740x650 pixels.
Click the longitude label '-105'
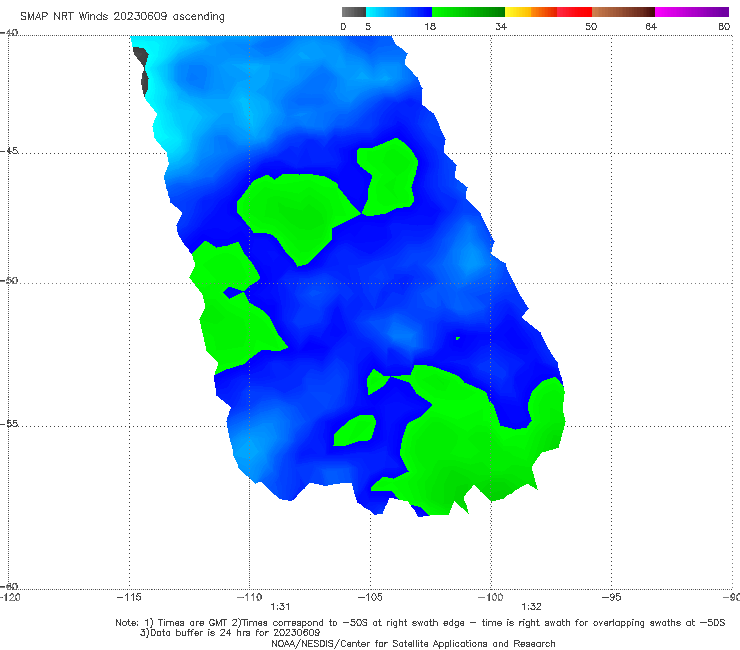coord(370,597)
